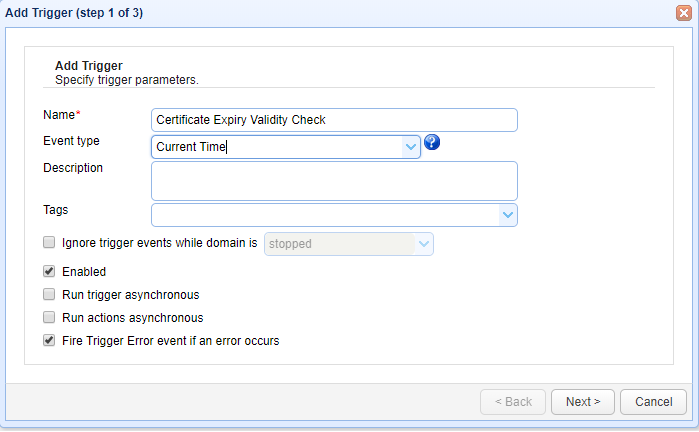Click the Cancel button

653,402
